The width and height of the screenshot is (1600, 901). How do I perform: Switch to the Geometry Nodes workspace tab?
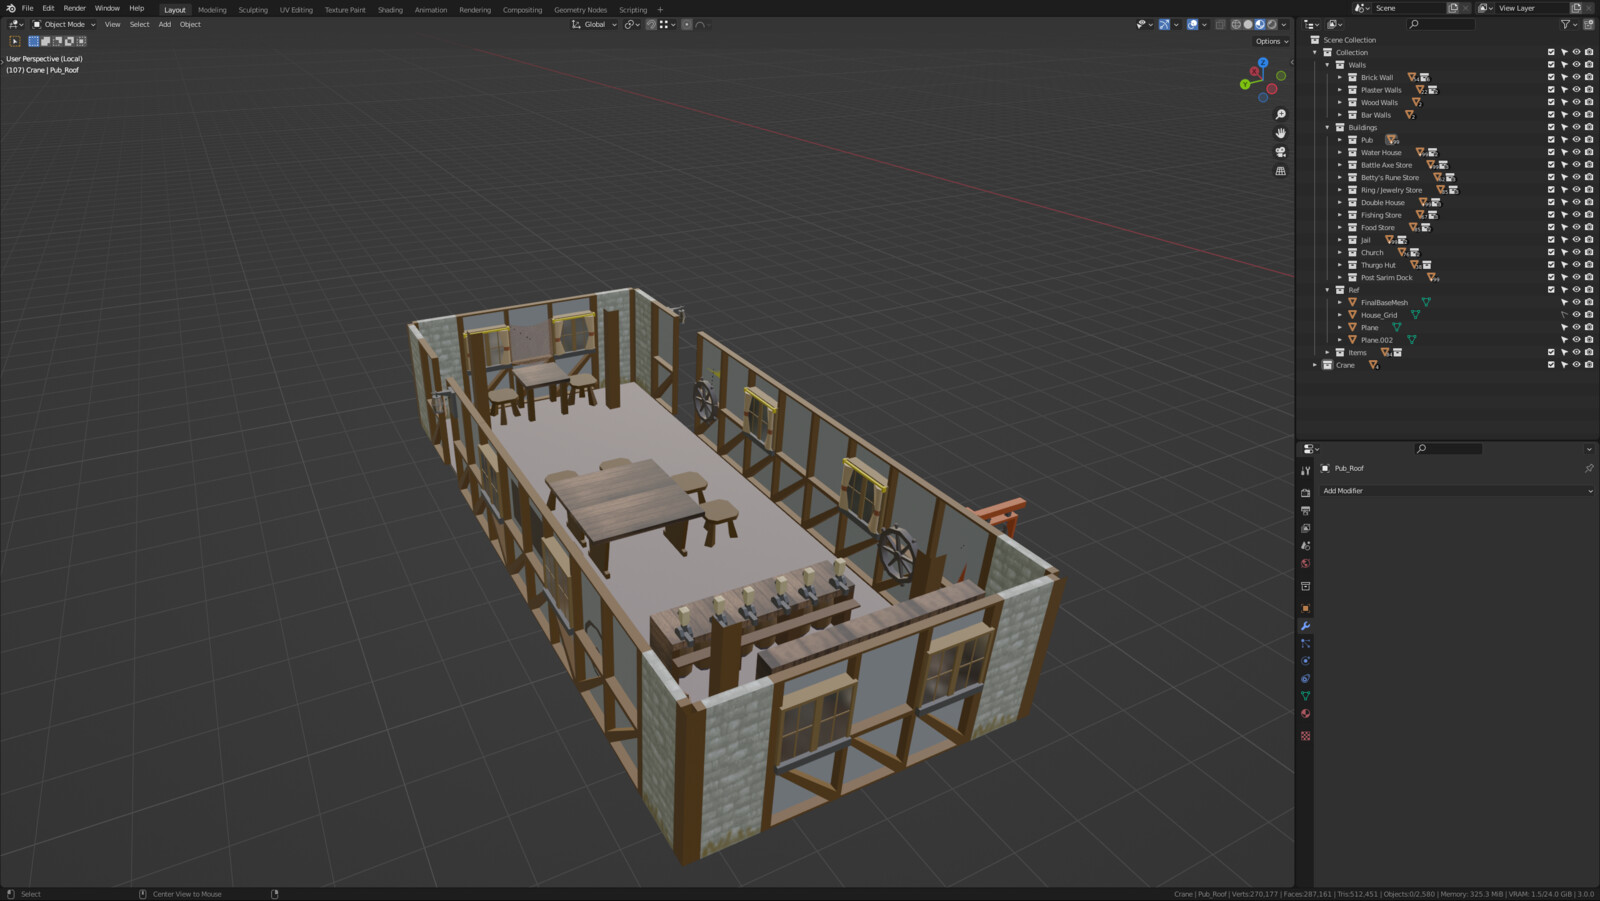(580, 10)
